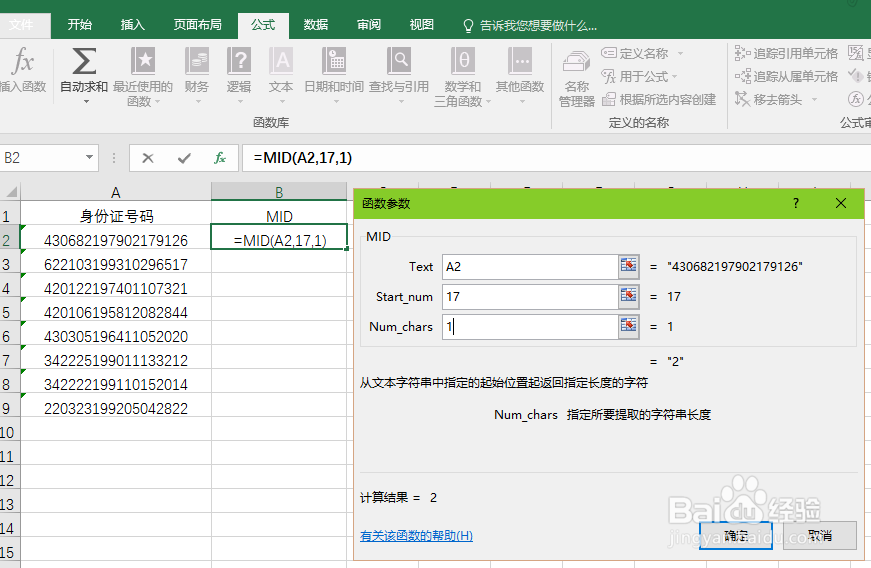The height and width of the screenshot is (568, 871).
Task: Click Define Name (定义名称) button
Action: [x=635, y=53]
